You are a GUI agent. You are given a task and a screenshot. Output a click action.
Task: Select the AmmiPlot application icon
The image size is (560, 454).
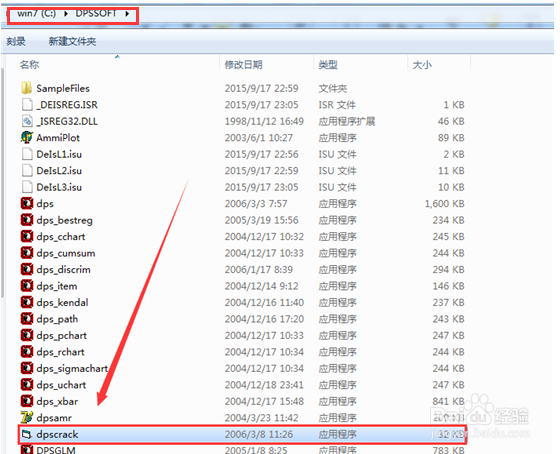(x=26, y=137)
